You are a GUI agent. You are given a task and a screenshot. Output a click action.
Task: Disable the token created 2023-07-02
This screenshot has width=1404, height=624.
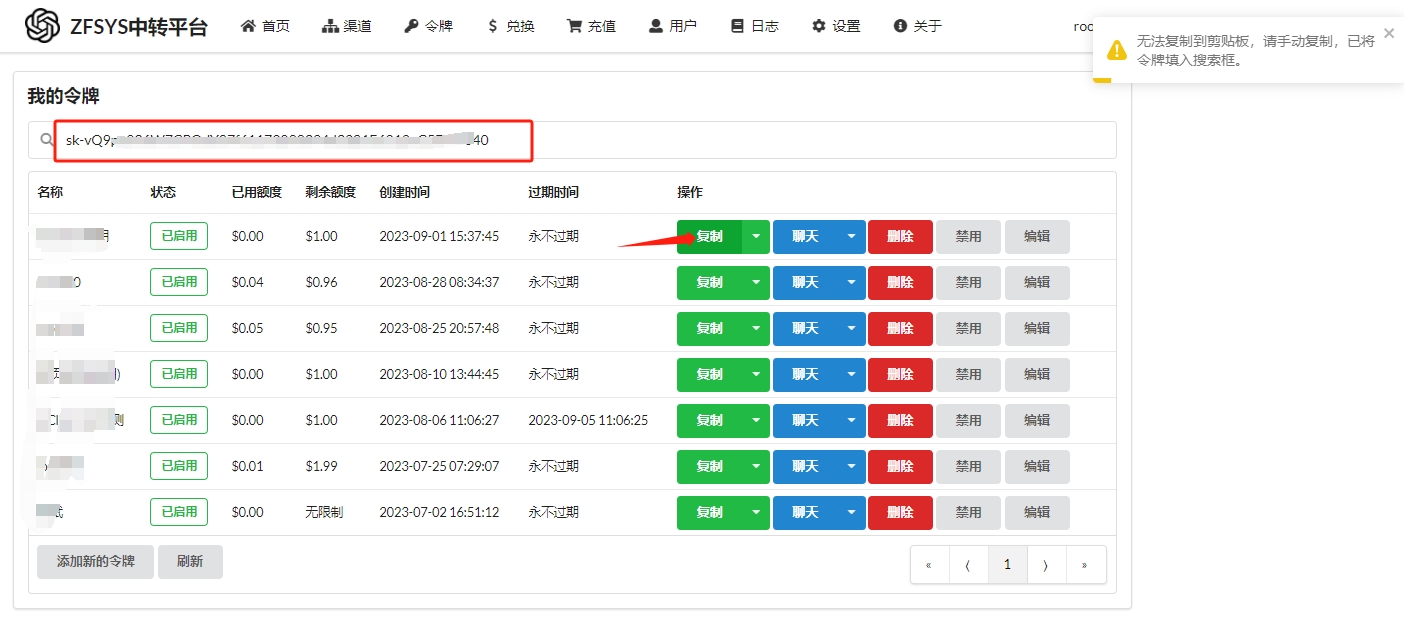pyautogui.click(x=968, y=513)
